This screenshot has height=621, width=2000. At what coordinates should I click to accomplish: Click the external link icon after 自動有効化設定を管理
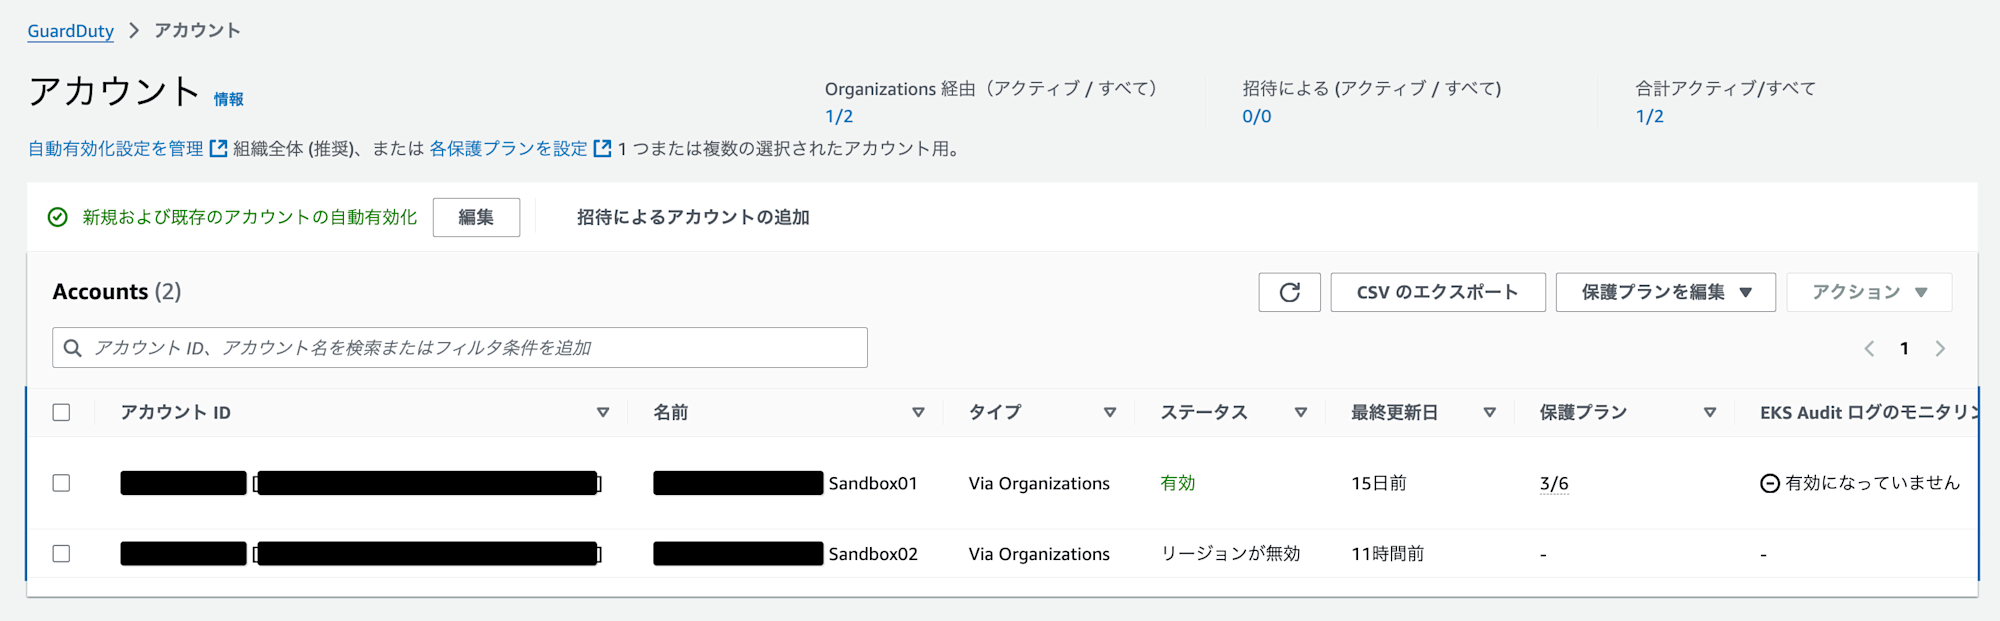click(218, 149)
